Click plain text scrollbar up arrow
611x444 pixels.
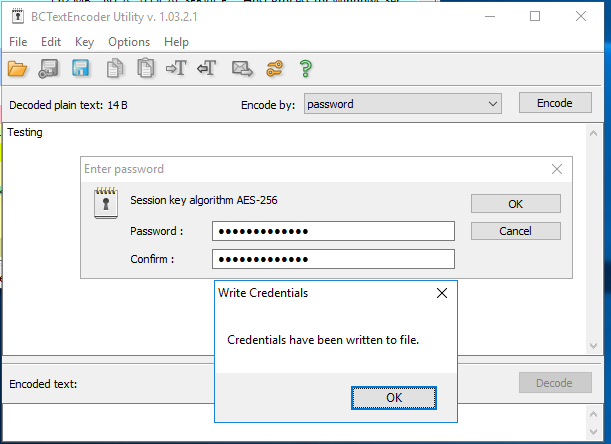click(593, 133)
